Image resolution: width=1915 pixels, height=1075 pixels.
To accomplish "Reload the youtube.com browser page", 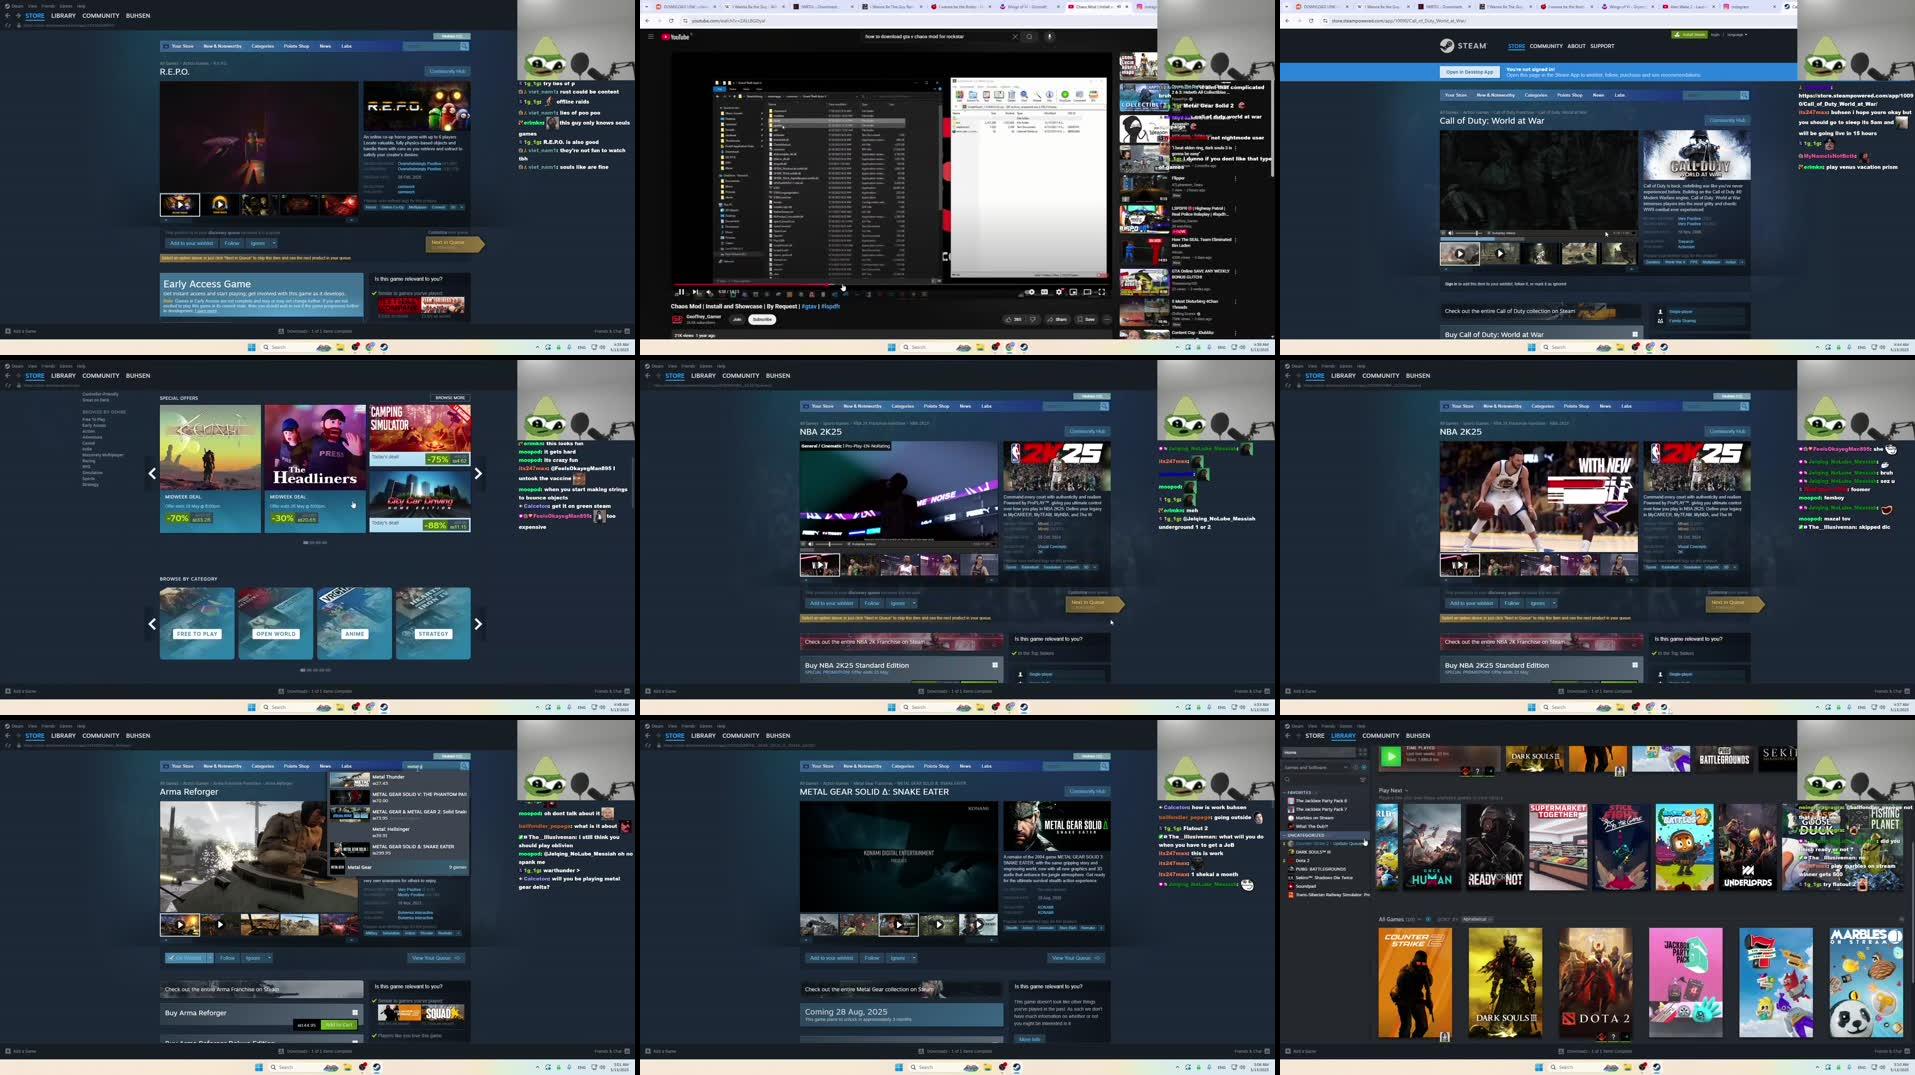I will [673, 20].
